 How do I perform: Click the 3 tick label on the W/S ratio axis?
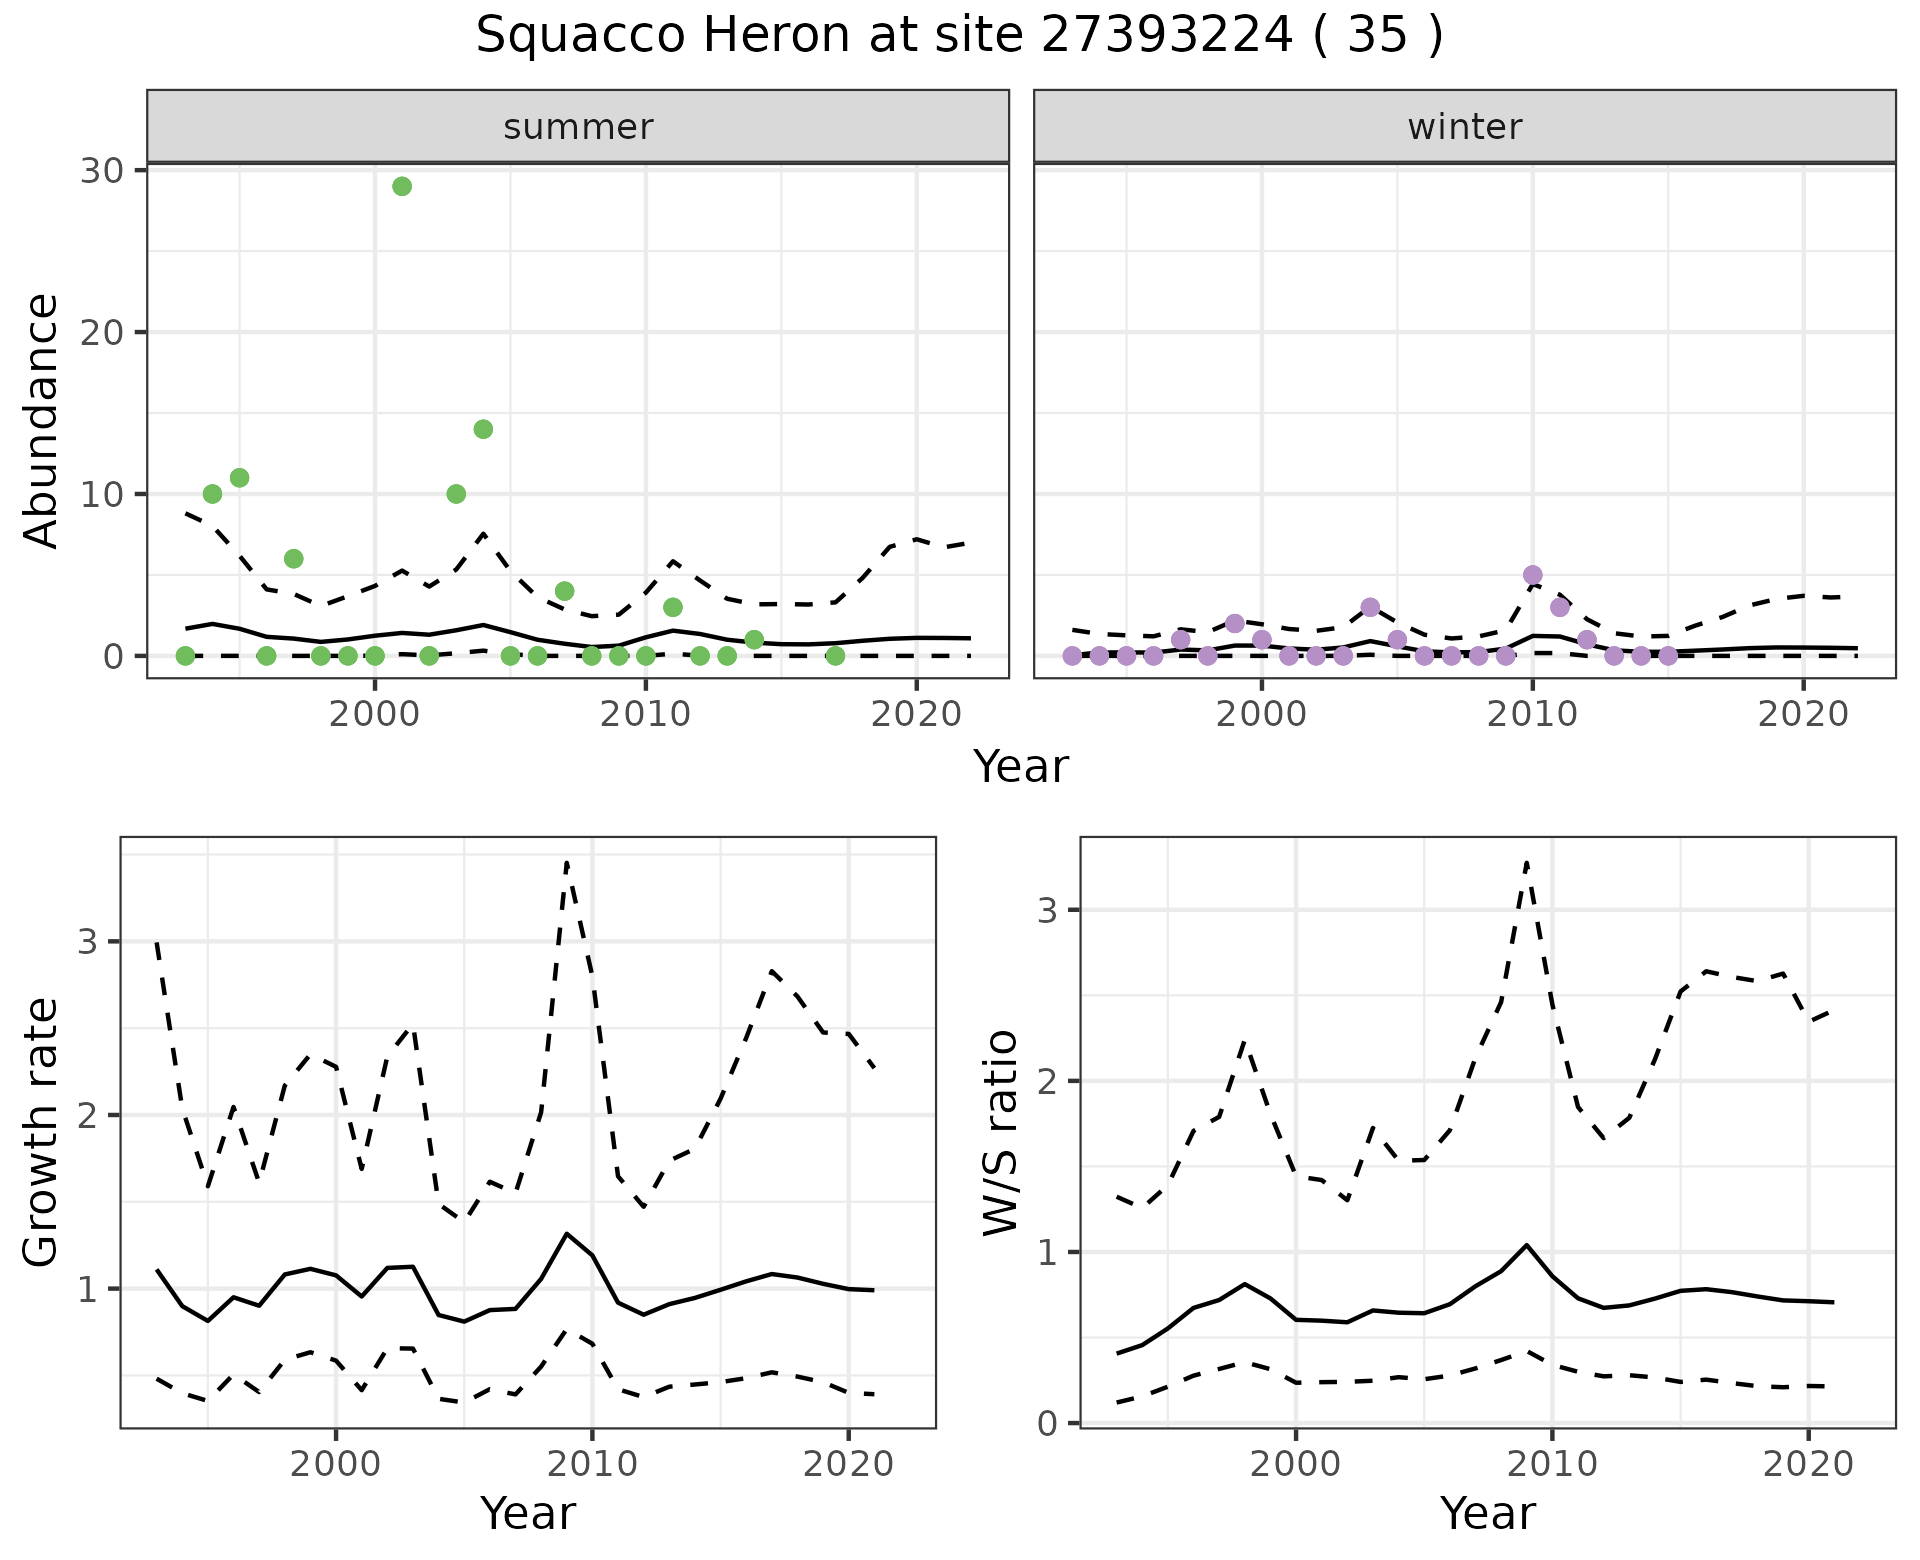click(1046, 910)
